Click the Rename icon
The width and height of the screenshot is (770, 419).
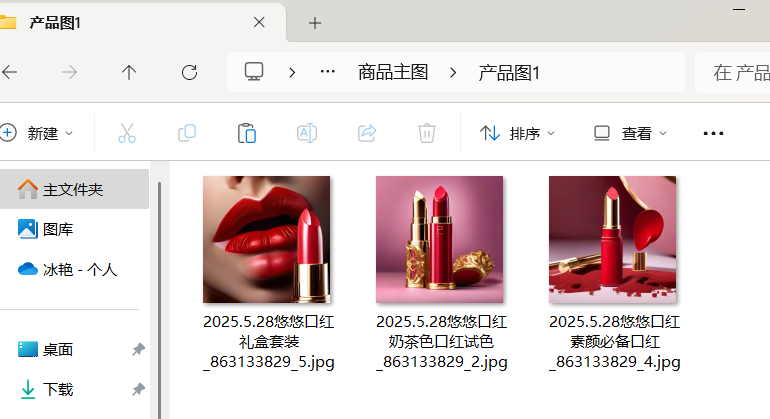(x=307, y=133)
